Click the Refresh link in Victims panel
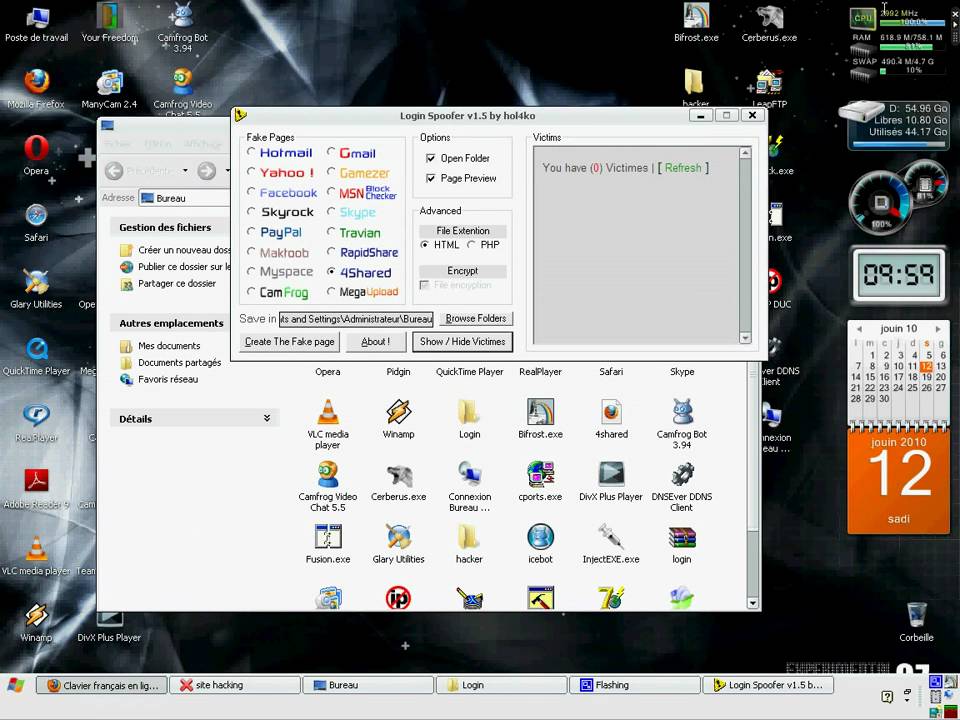 pyautogui.click(x=683, y=168)
